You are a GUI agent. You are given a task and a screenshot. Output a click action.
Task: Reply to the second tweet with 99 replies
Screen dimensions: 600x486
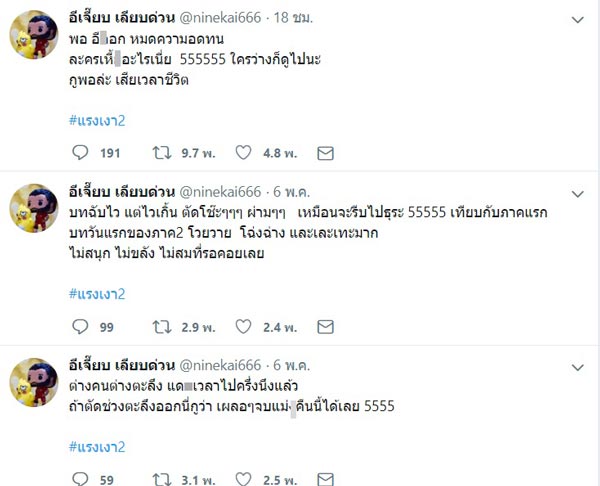pyautogui.click(x=82, y=326)
